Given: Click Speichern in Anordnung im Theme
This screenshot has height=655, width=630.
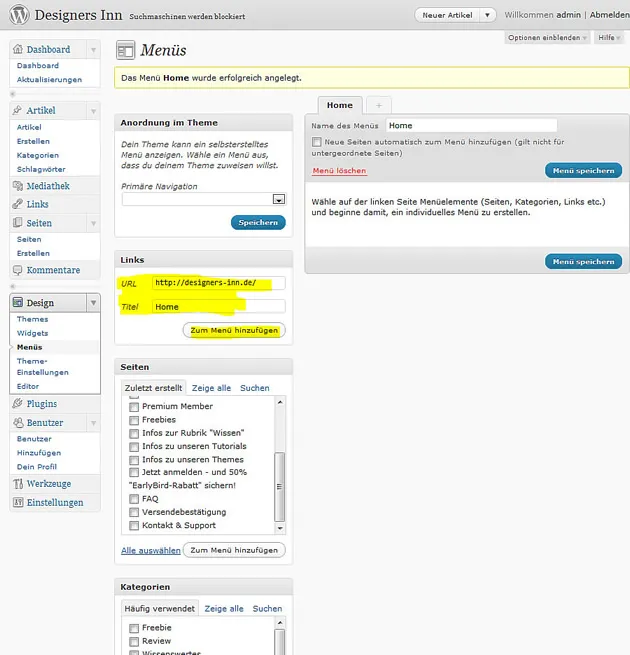Looking at the screenshot, I should click(x=258, y=223).
